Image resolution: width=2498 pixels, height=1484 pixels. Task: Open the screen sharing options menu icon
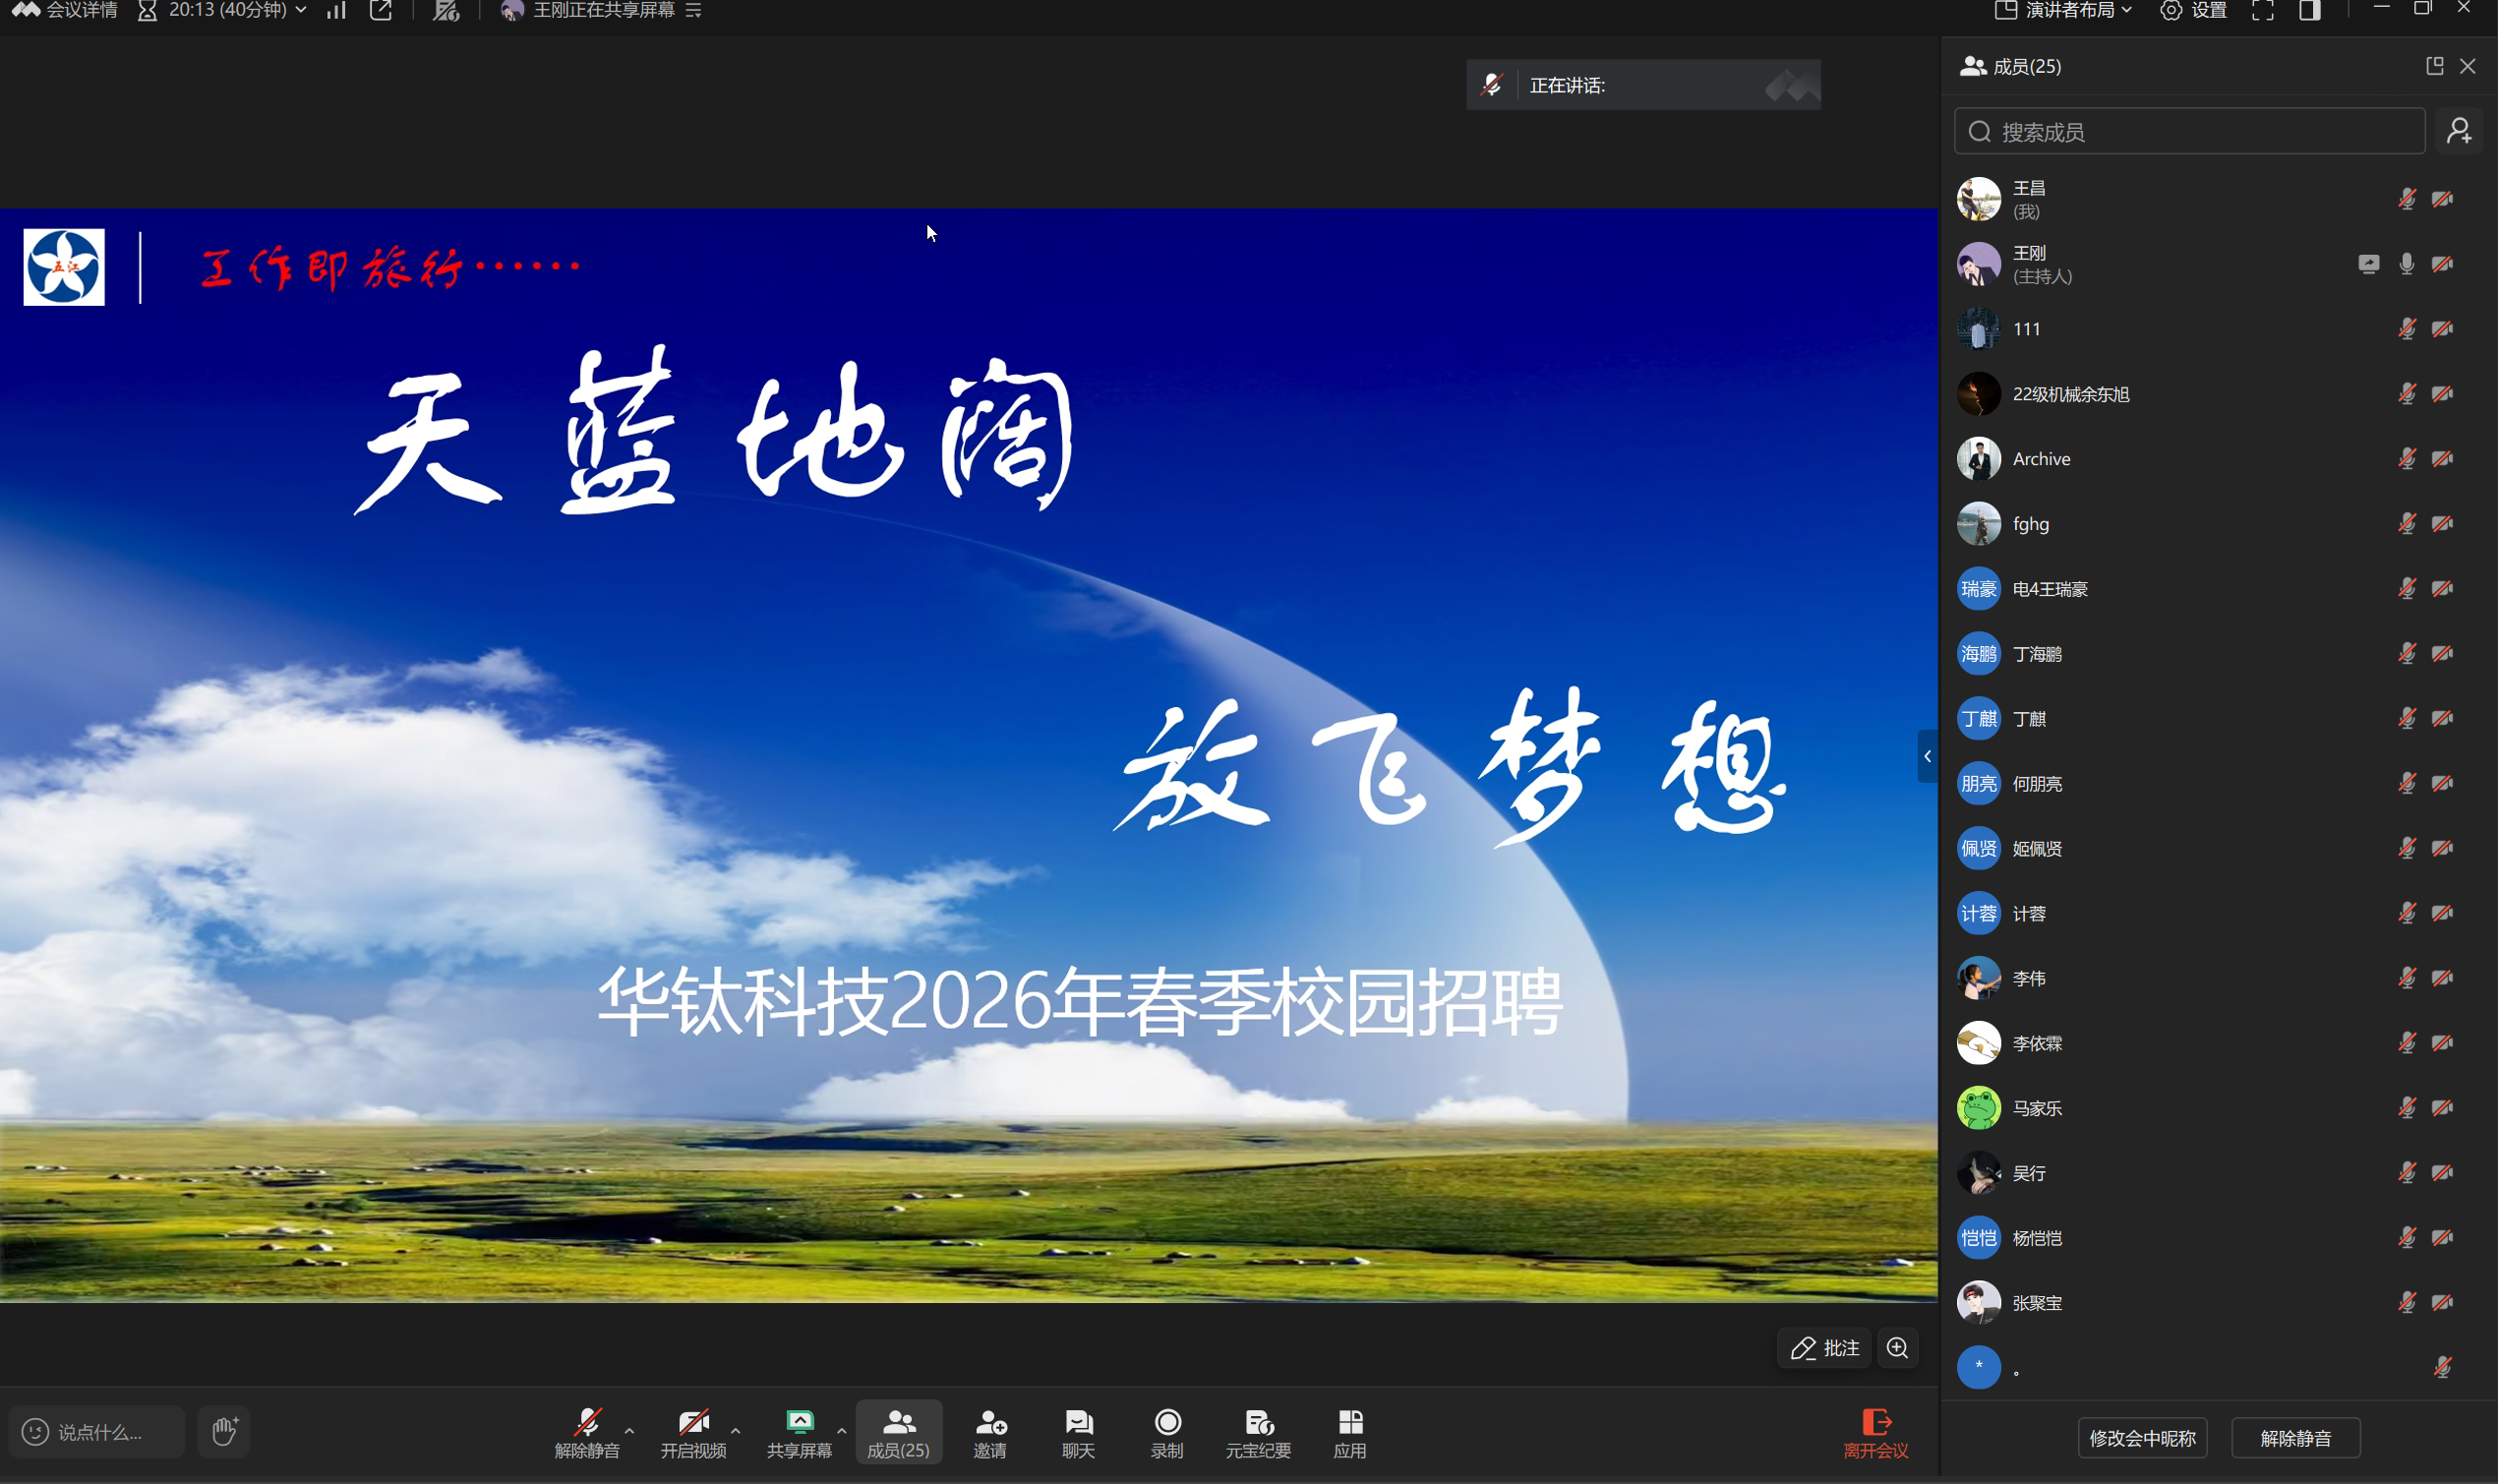(x=694, y=10)
